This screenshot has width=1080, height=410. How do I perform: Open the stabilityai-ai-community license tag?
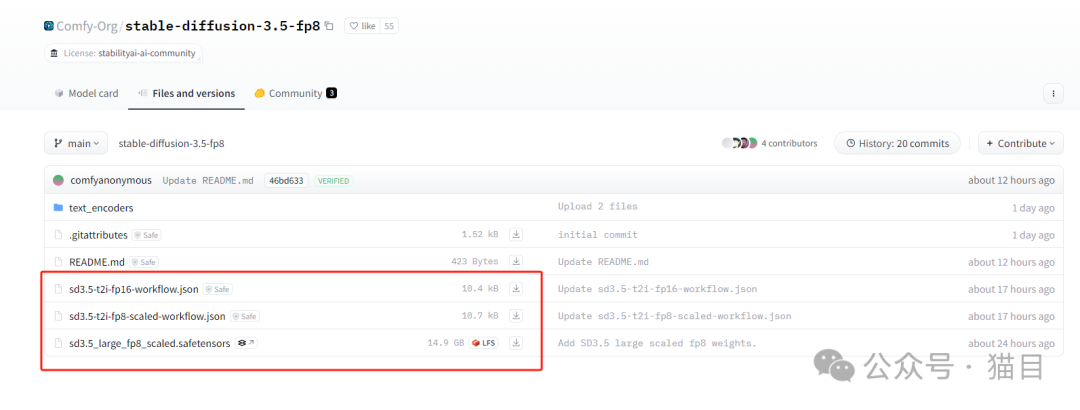pos(124,53)
